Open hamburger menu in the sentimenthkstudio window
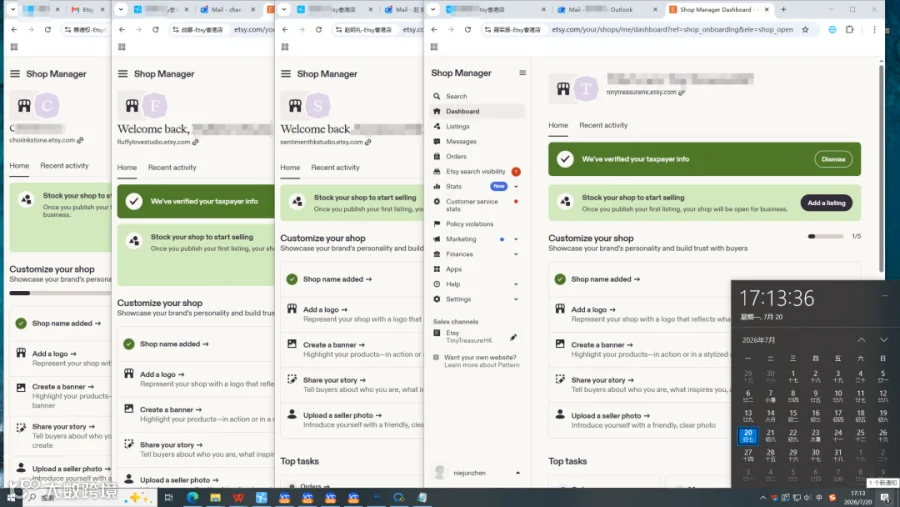Viewport: 900px width, 507px height. [286, 73]
